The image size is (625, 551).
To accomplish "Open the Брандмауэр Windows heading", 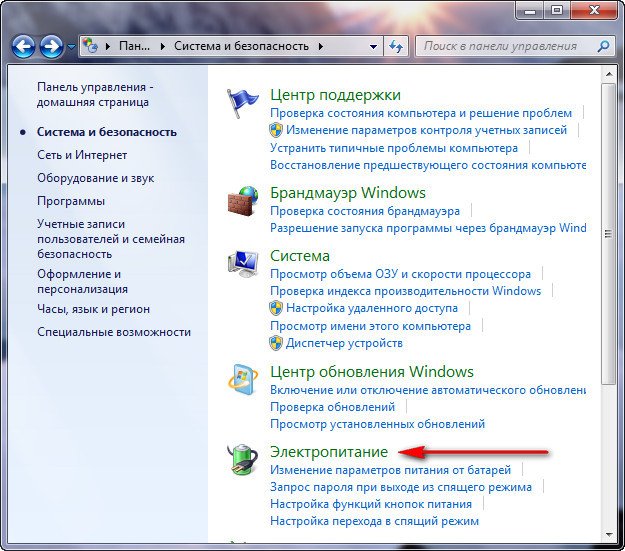I will pos(348,193).
